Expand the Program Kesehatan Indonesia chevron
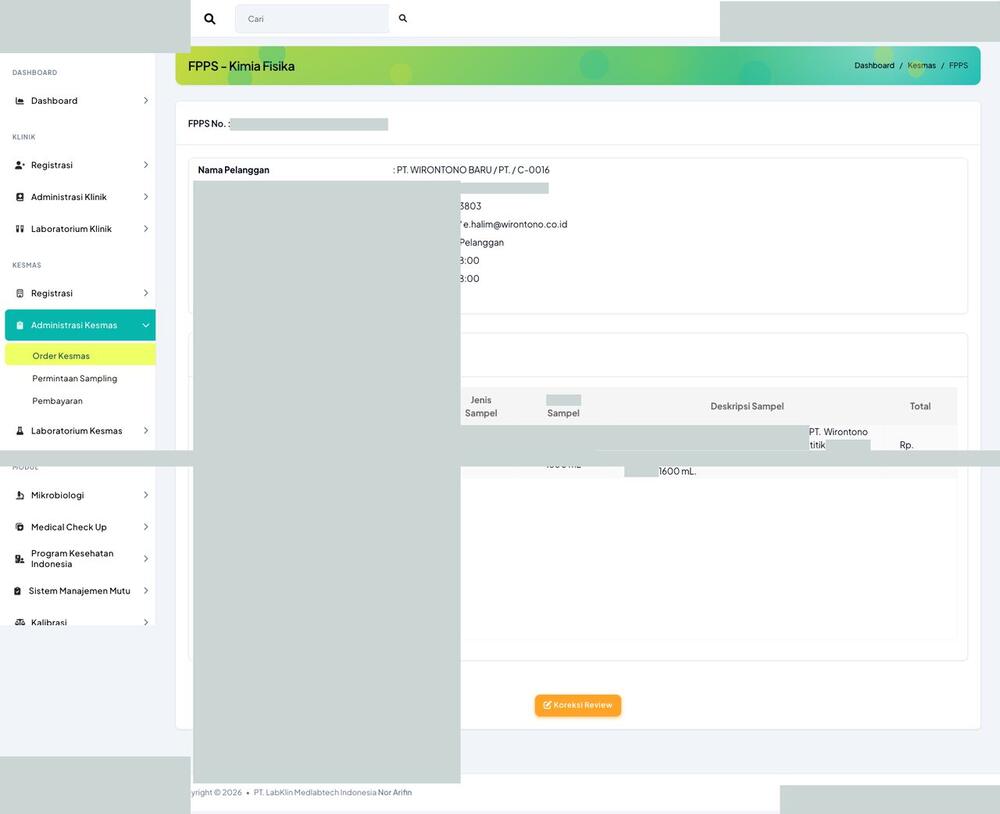 (x=145, y=559)
